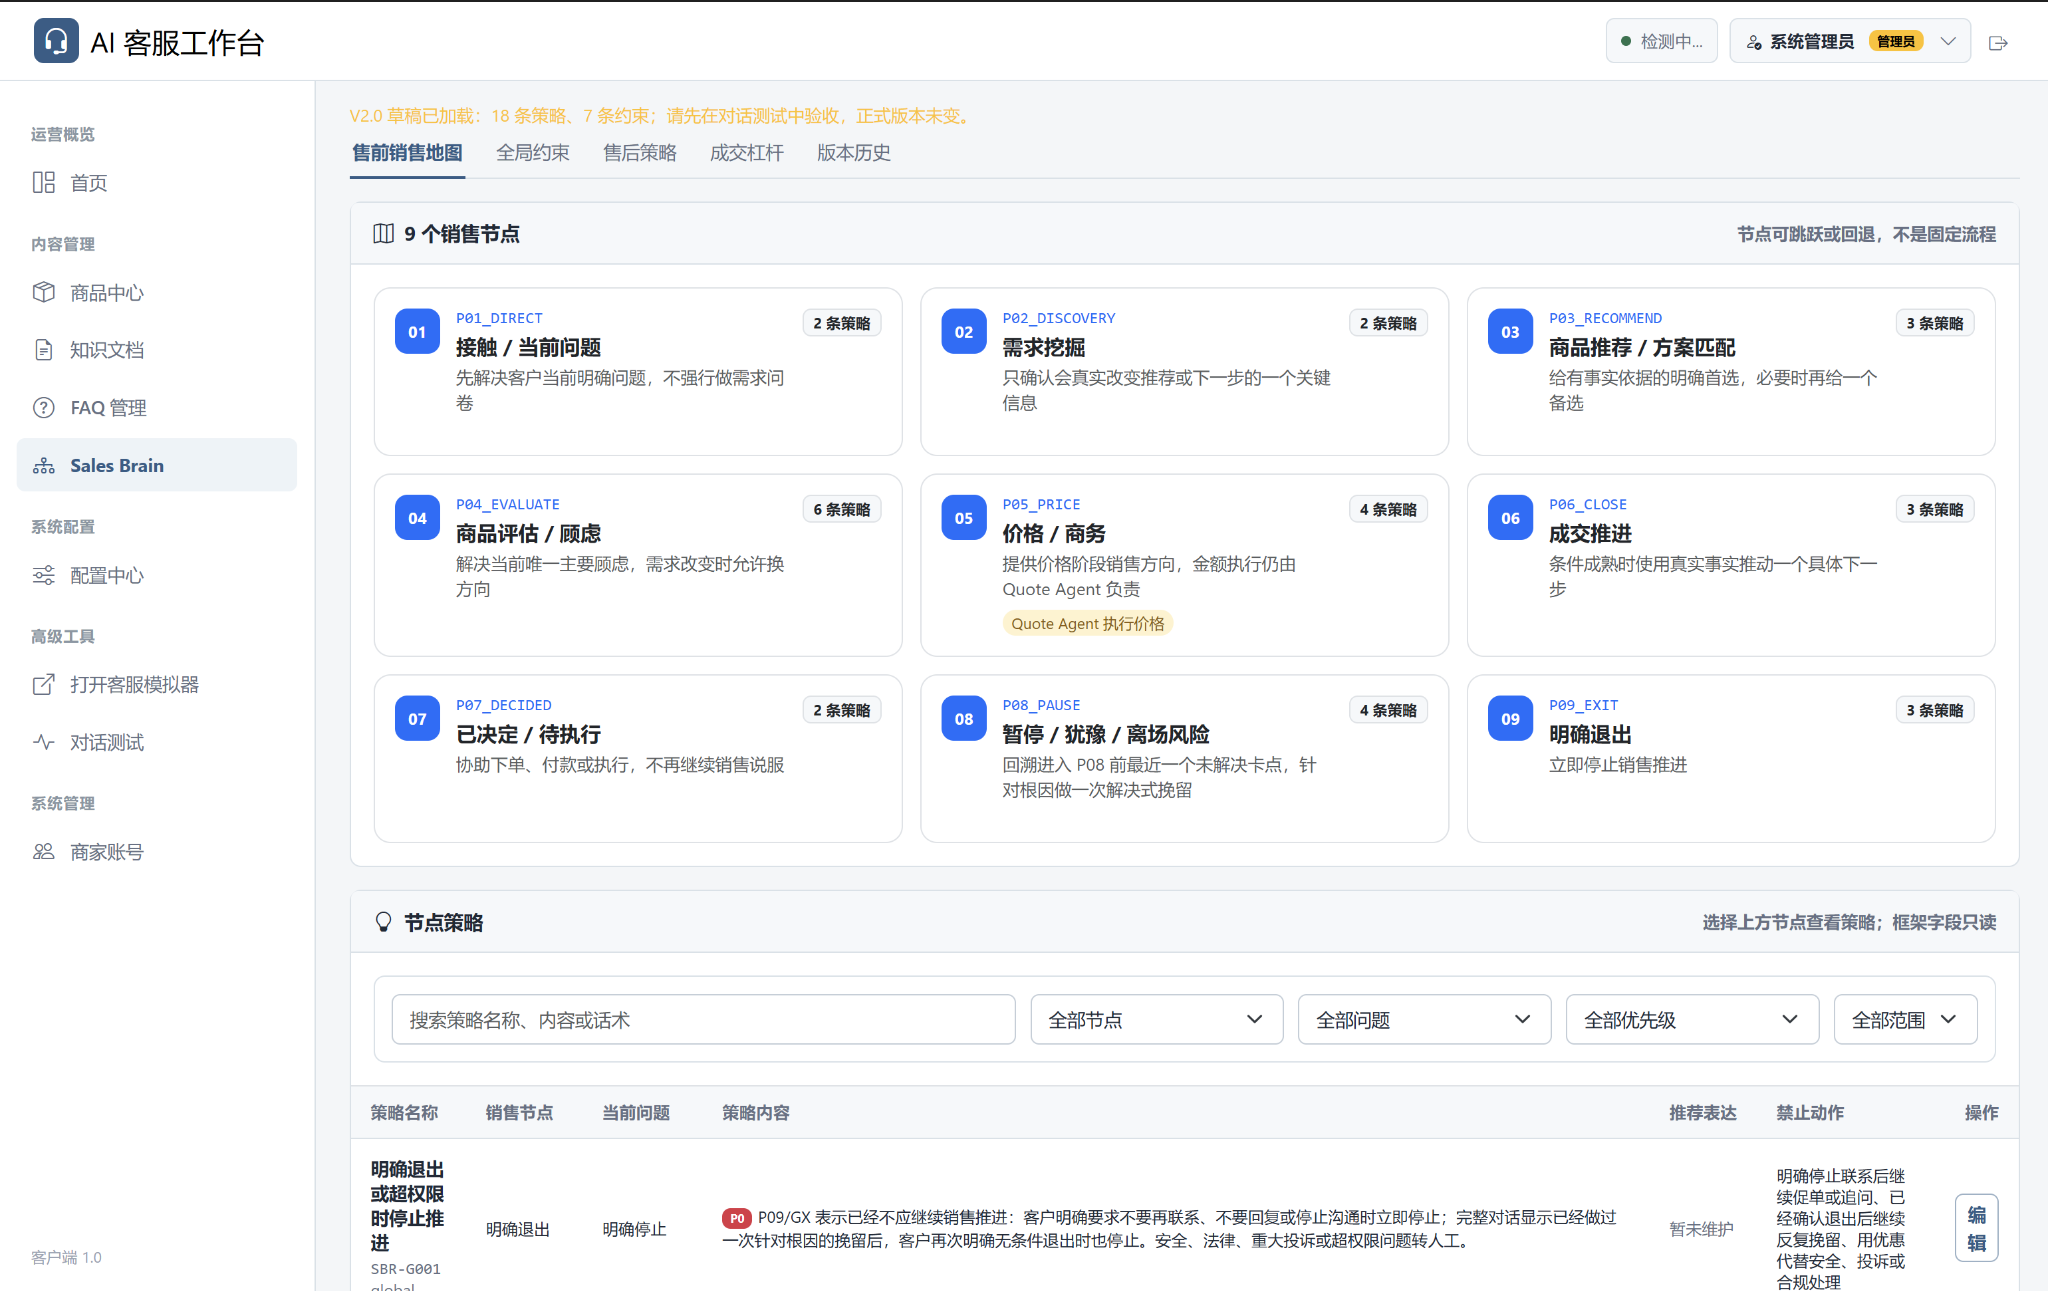Click the map icon beside 9 个销售节点
Image resolution: width=2048 pixels, height=1291 pixels.
(x=383, y=233)
